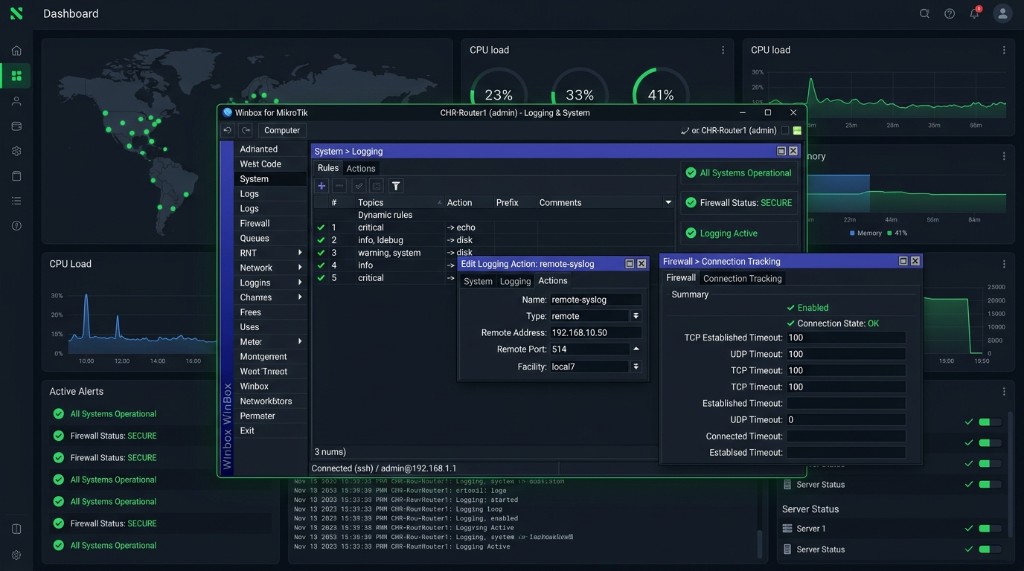Choose Exit in the Winbox side menu
The image size is (1024, 571).
click(x=270, y=431)
